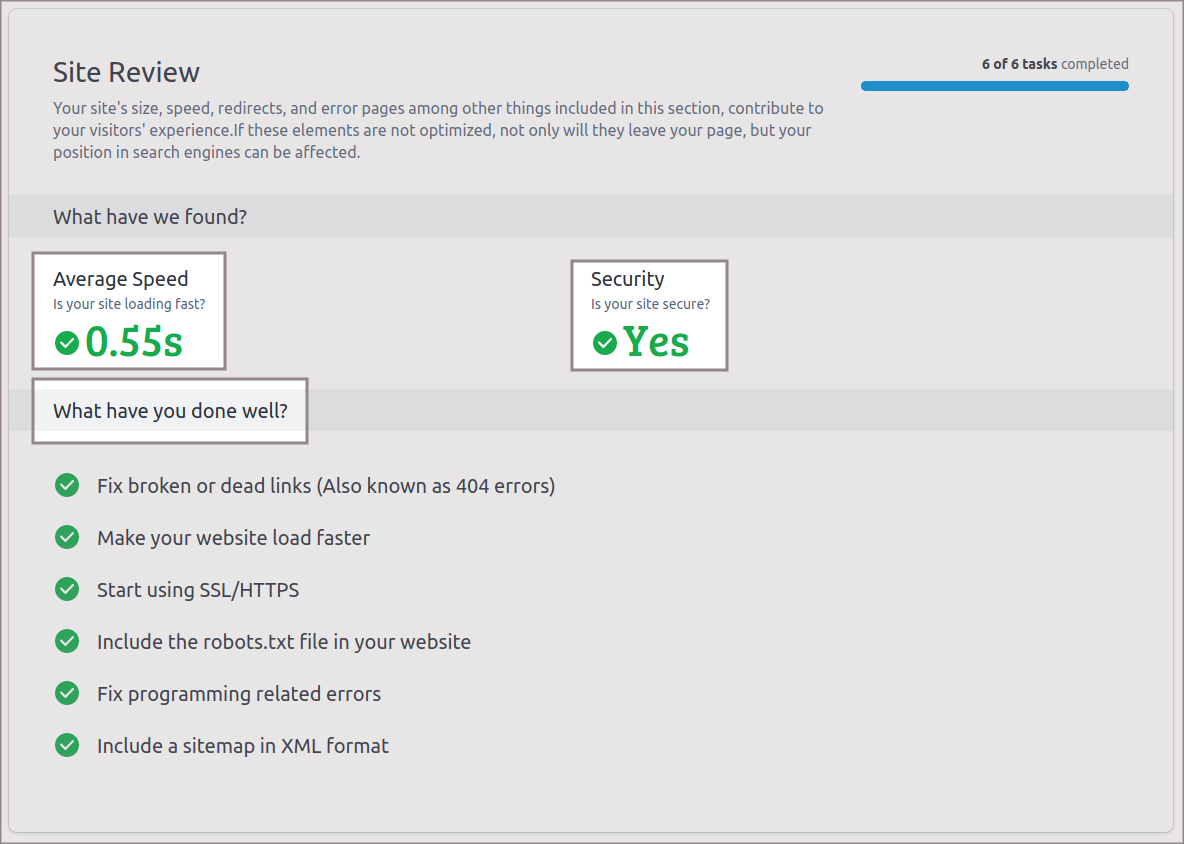The image size is (1184, 844).
Task: Collapse the 'What have we found?' section
Action: pos(150,217)
